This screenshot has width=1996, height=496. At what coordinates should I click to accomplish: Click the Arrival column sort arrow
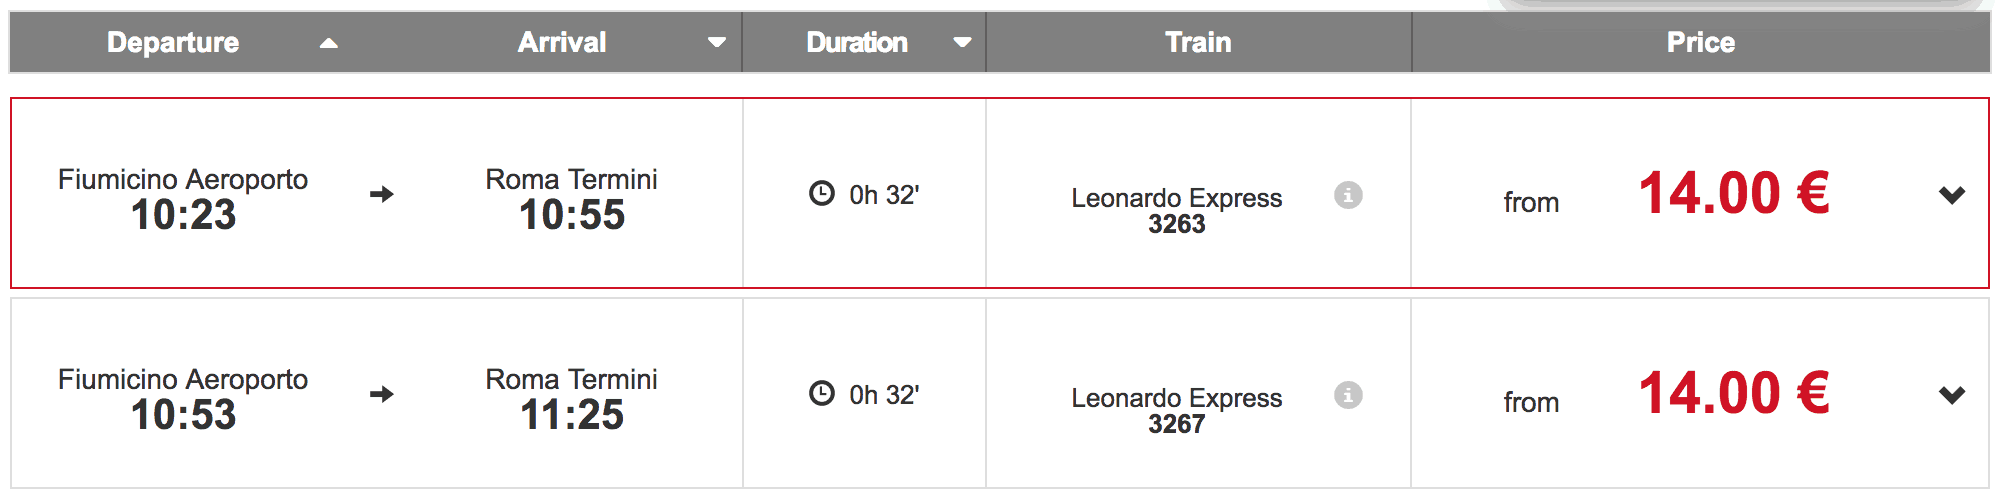716,43
